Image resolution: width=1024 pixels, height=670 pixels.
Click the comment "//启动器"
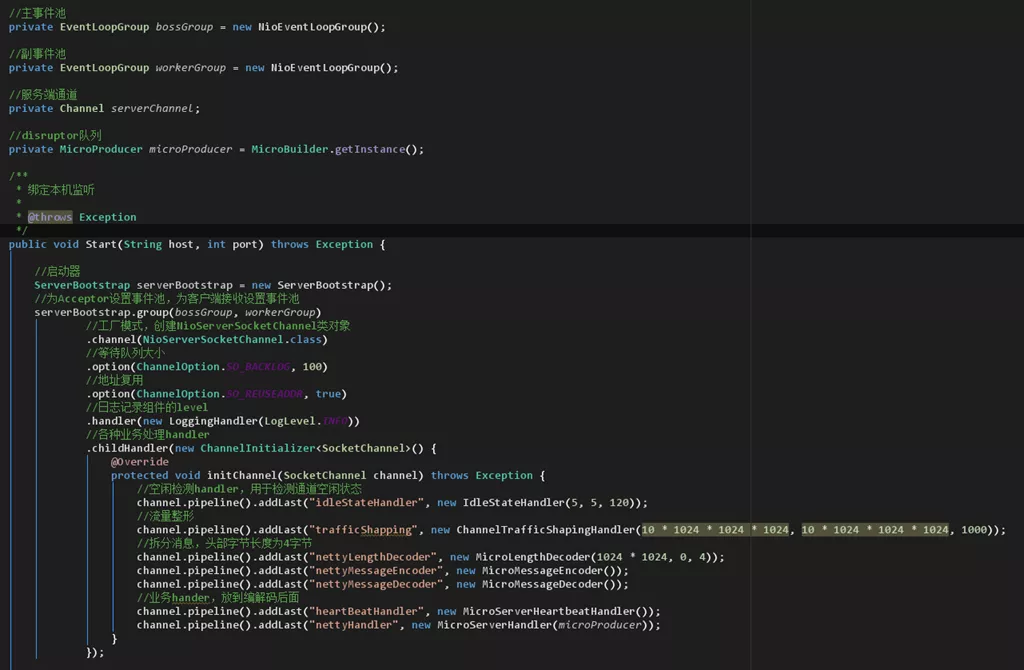click(57, 271)
